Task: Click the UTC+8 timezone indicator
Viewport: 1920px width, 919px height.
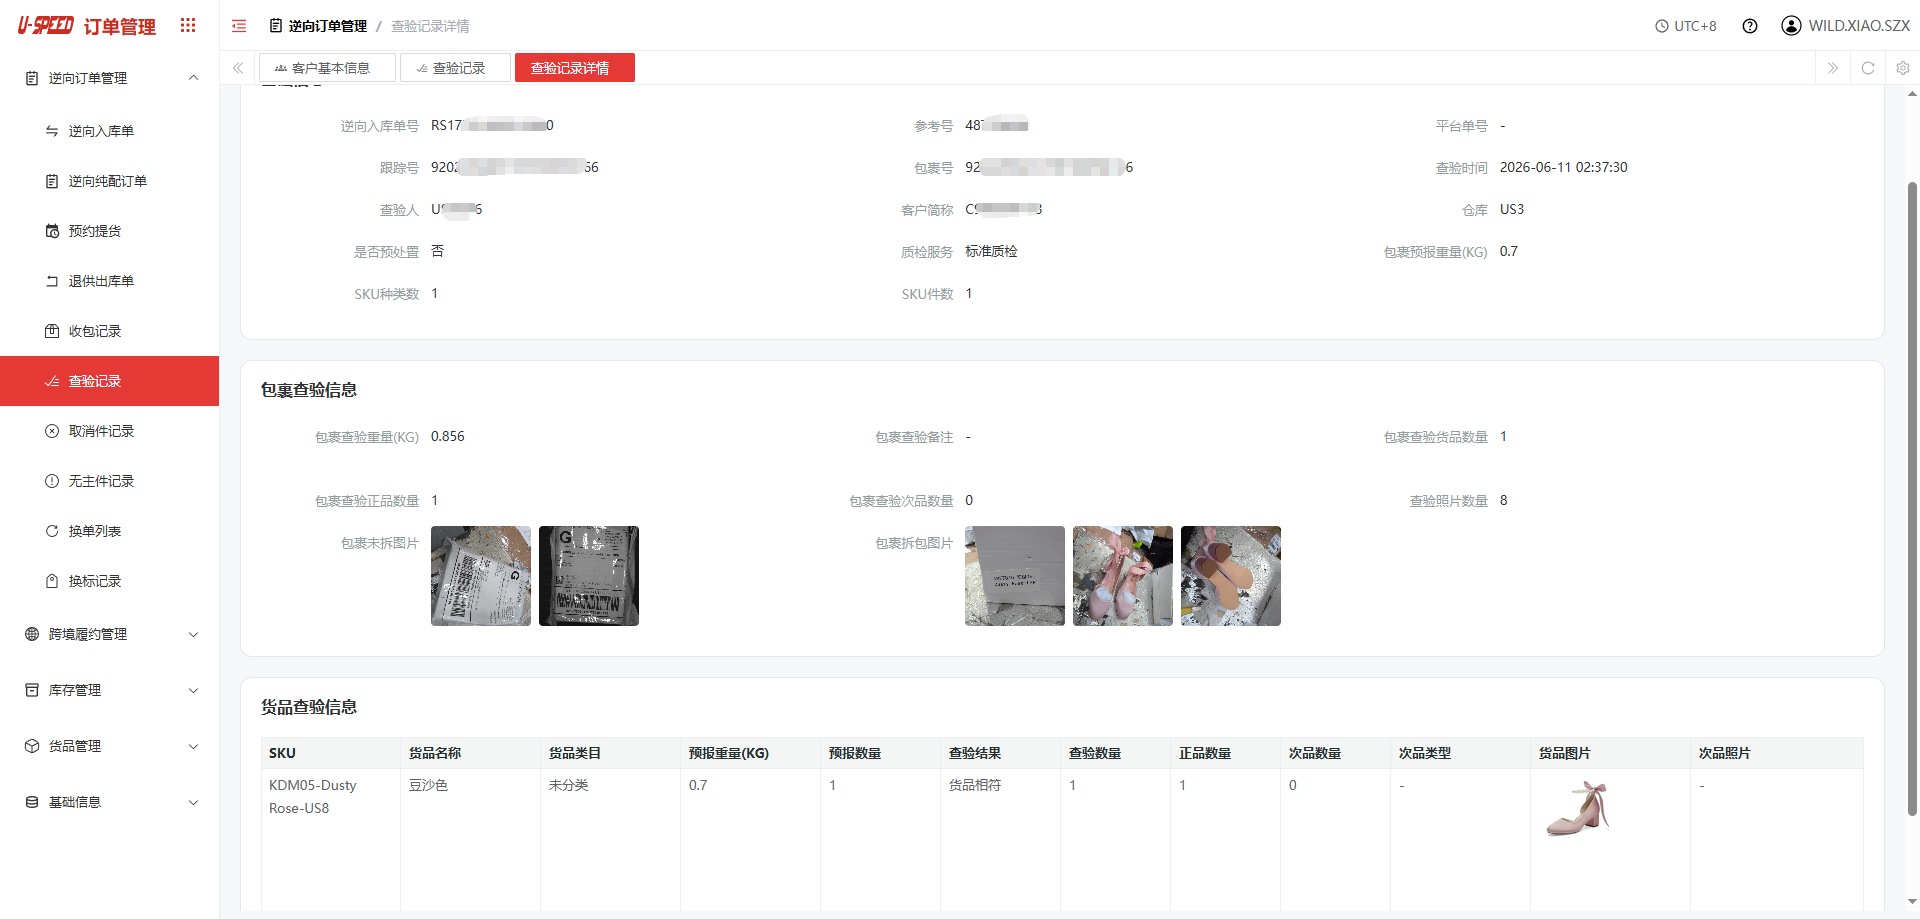Action: click(1686, 26)
